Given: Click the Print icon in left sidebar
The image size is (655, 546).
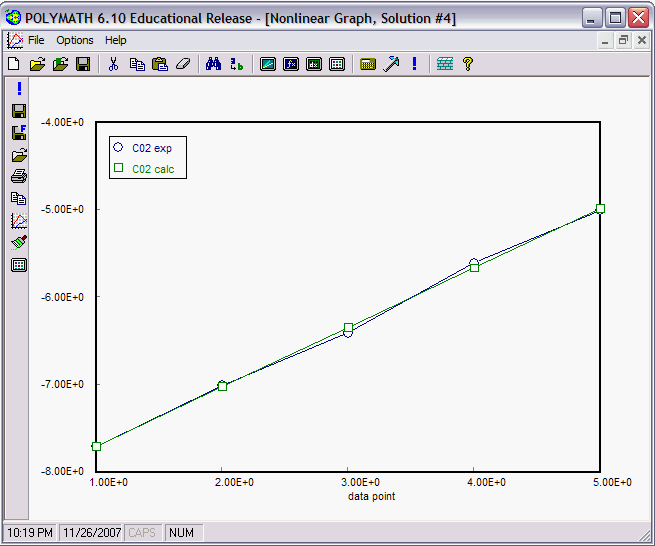Looking at the screenshot, I should 18,176.
